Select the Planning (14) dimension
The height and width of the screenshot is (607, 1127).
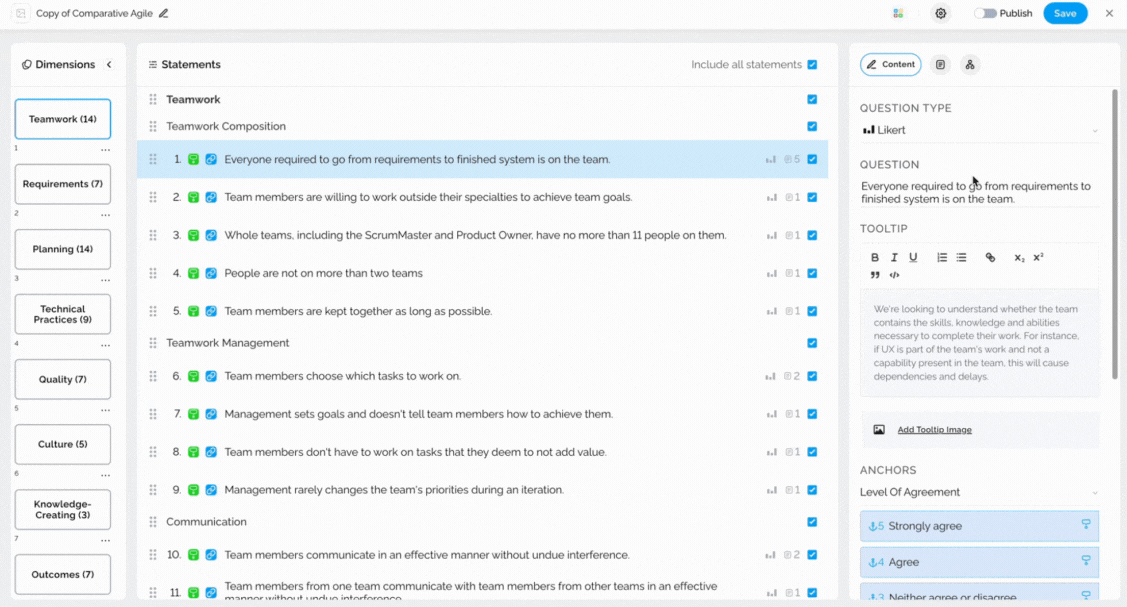(63, 249)
